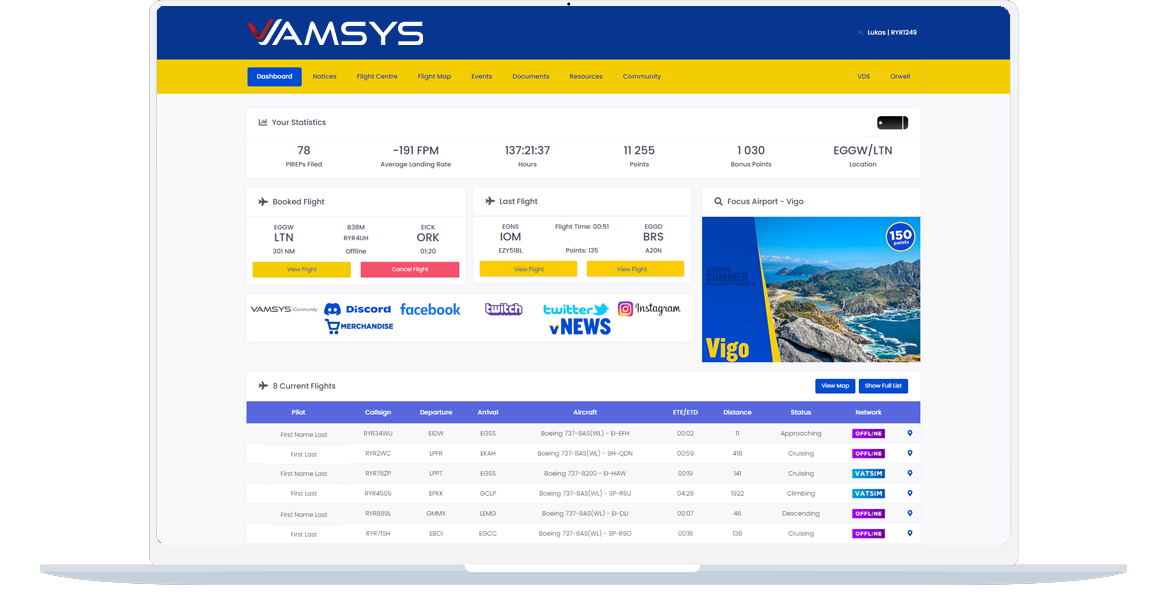Open the Merchandise shopping cart link
This screenshot has height=594, width=1175.
[x=359, y=327]
